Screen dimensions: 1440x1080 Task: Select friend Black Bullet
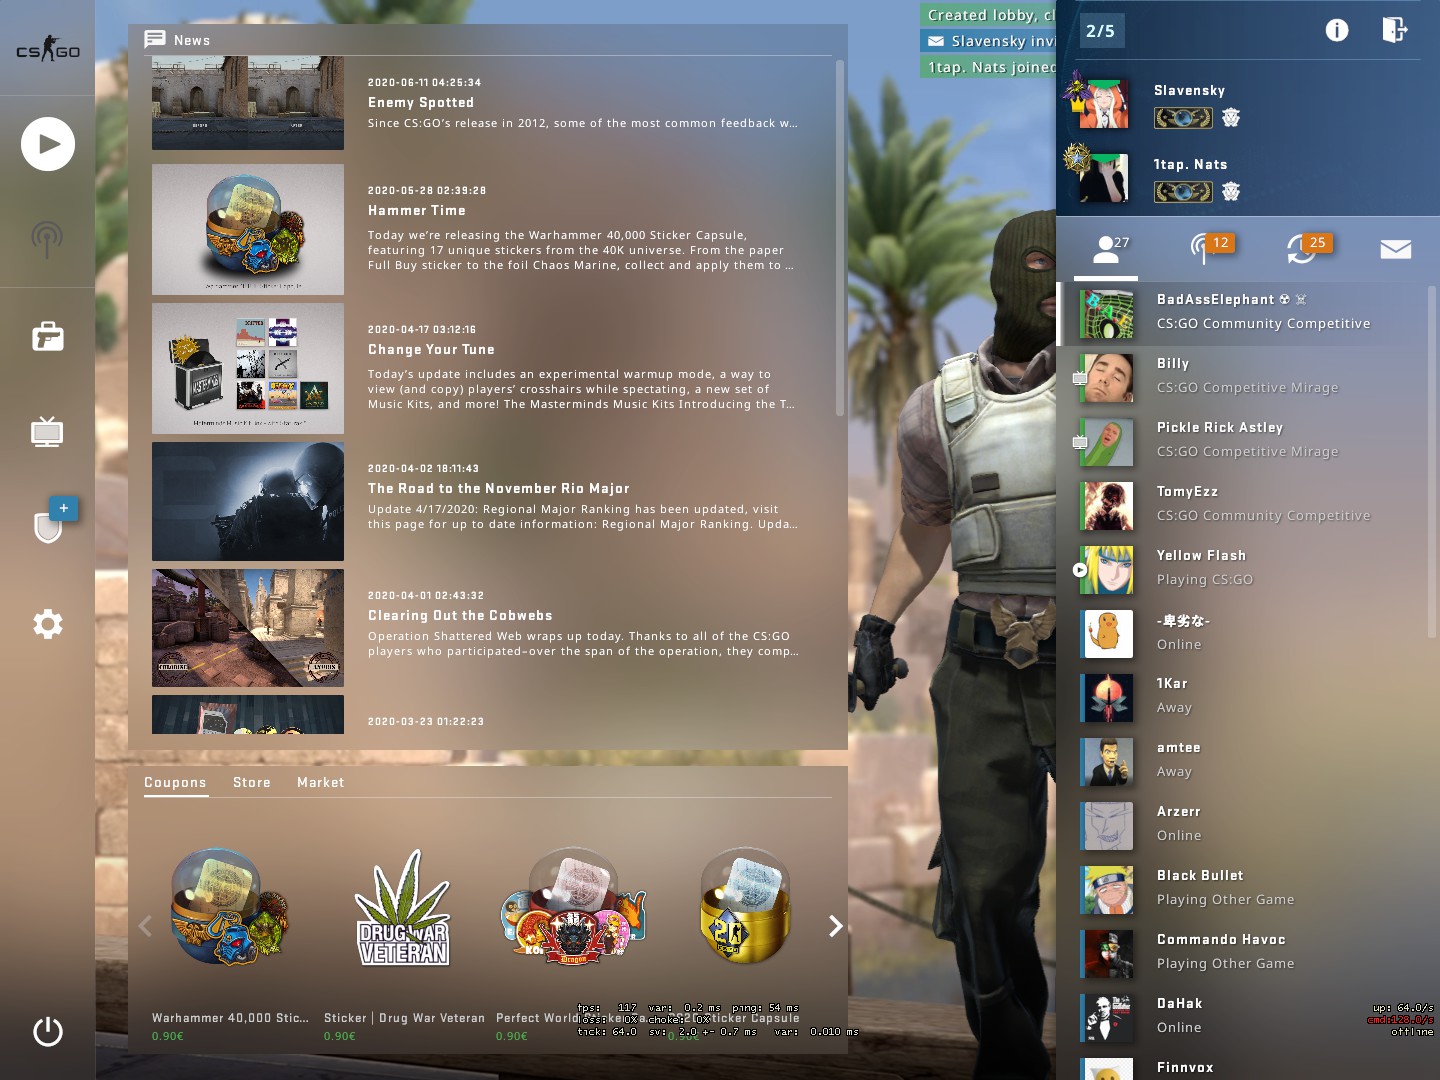1242,890
